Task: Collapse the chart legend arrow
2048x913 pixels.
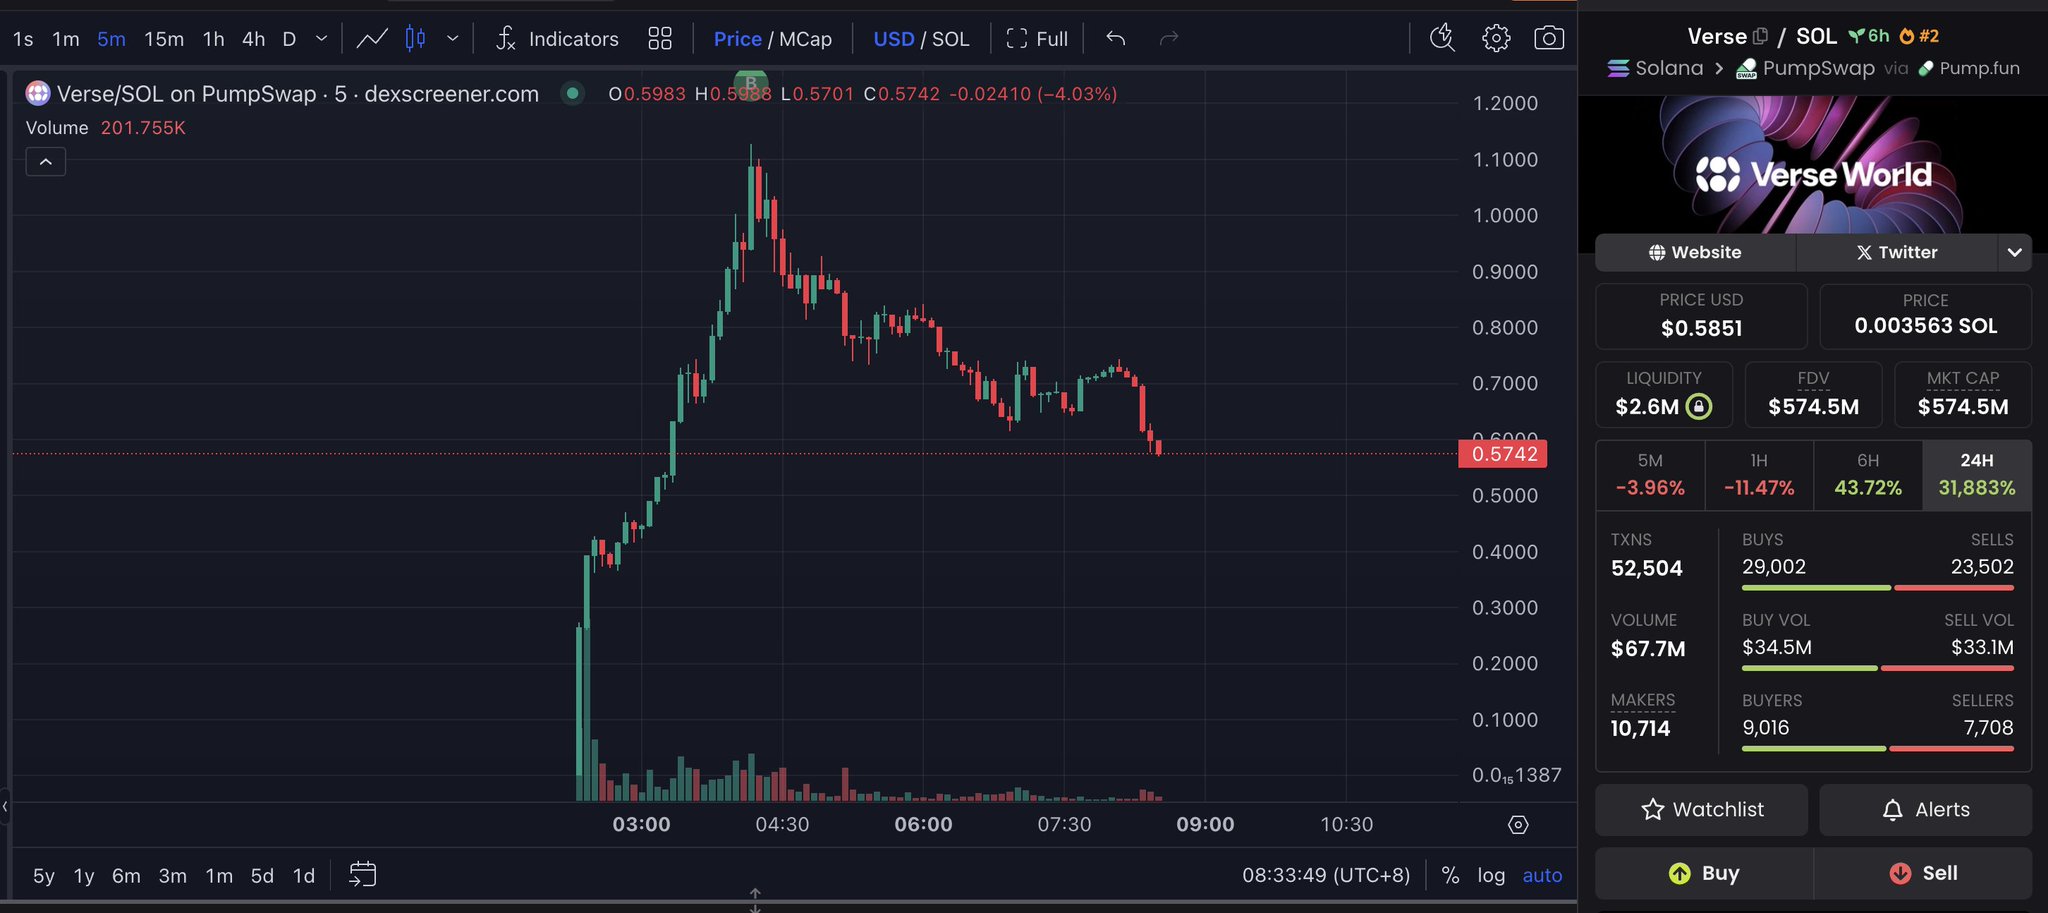Action: (x=46, y=162)
